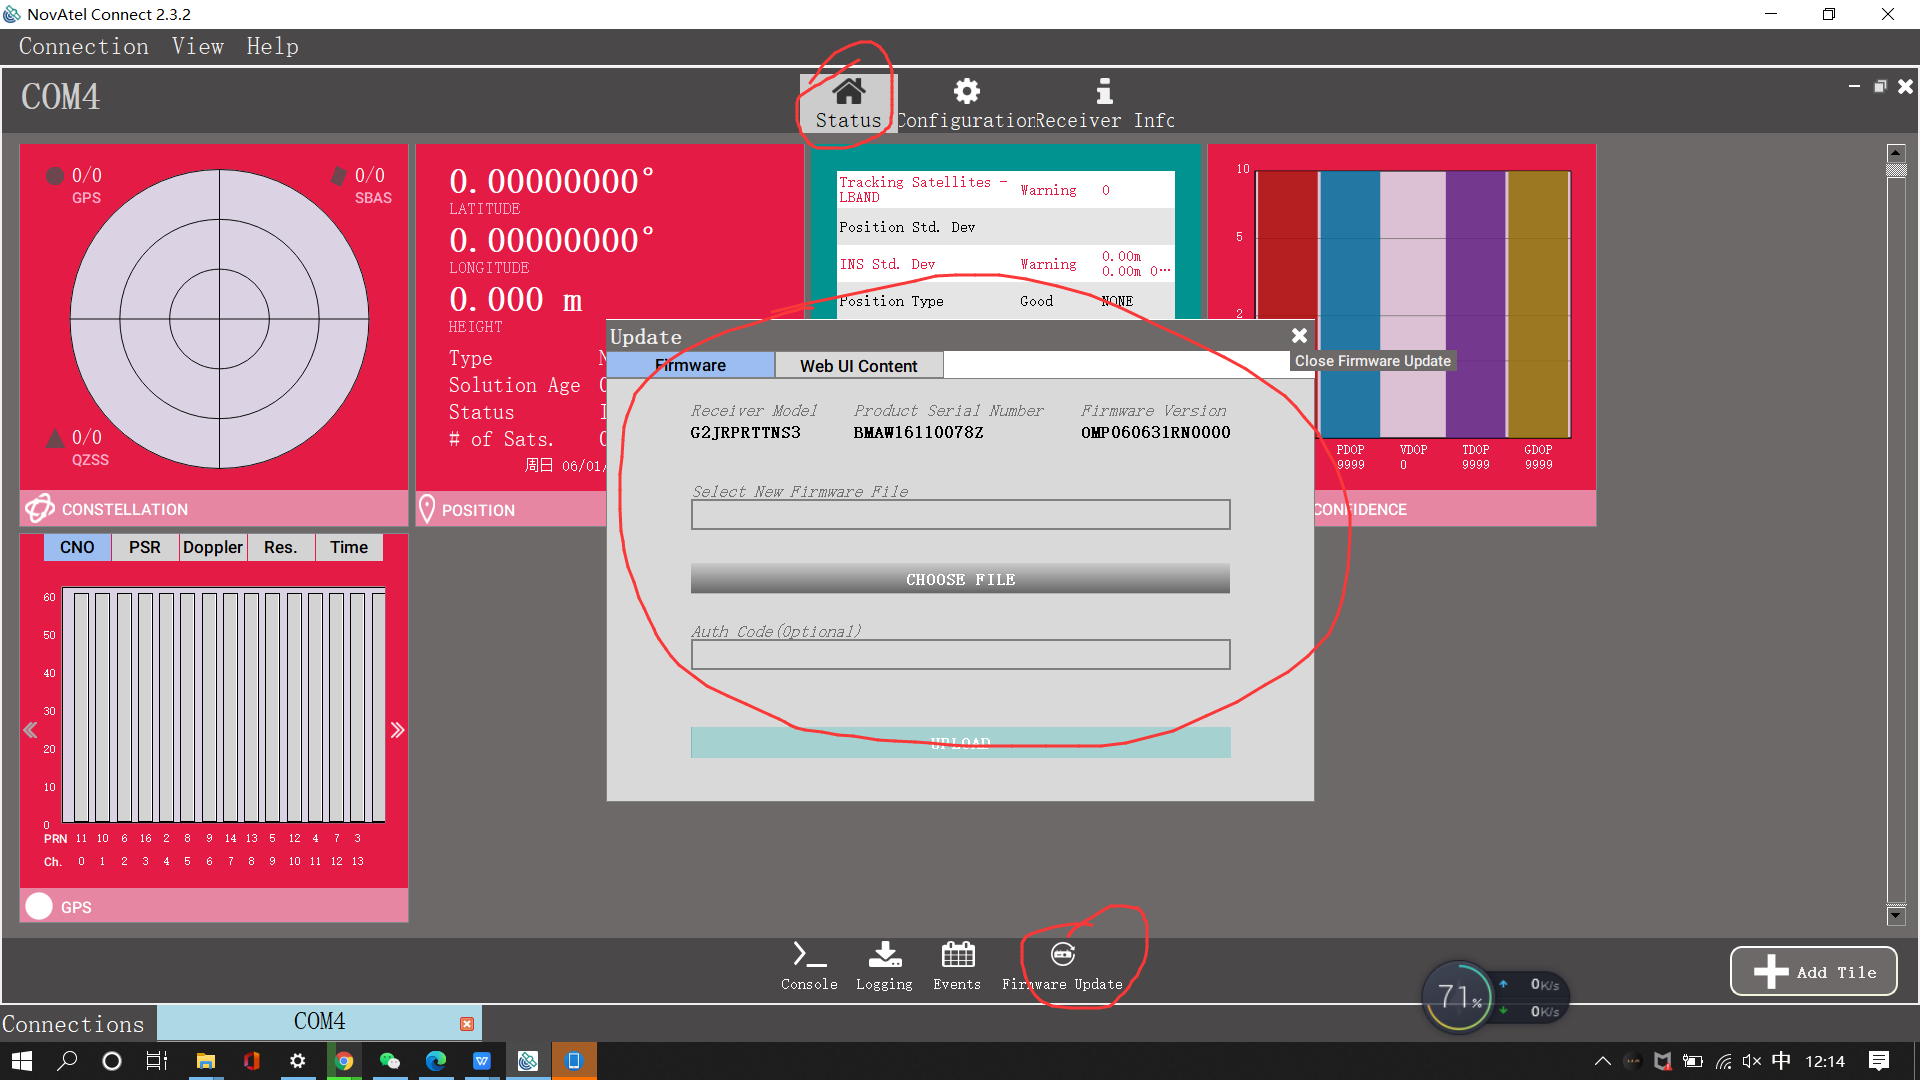Select the PSR tab in Constellation panel
This screenshot has width=1920, height=1080.
[x=144, y=547]
